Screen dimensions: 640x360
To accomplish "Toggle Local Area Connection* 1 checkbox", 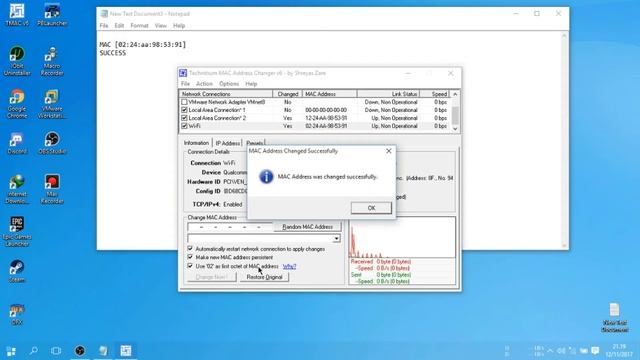I will coord(184,110).
